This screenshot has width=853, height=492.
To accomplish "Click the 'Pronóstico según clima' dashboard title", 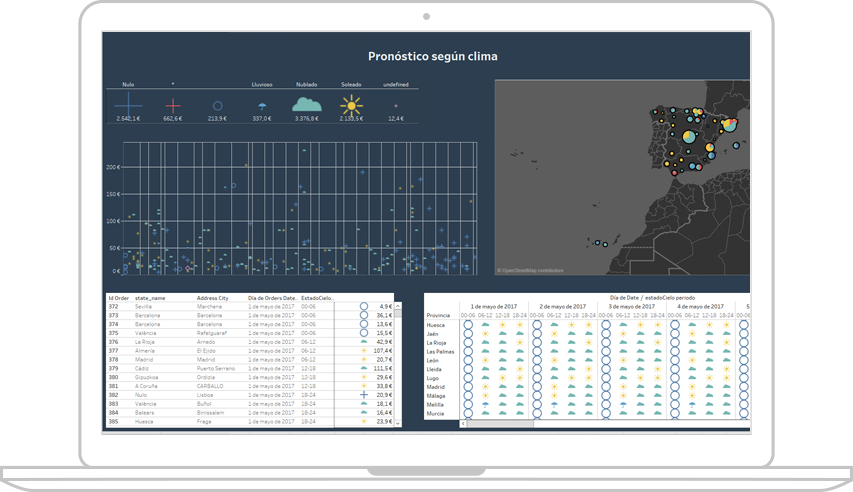I will [x=433, y=56].
